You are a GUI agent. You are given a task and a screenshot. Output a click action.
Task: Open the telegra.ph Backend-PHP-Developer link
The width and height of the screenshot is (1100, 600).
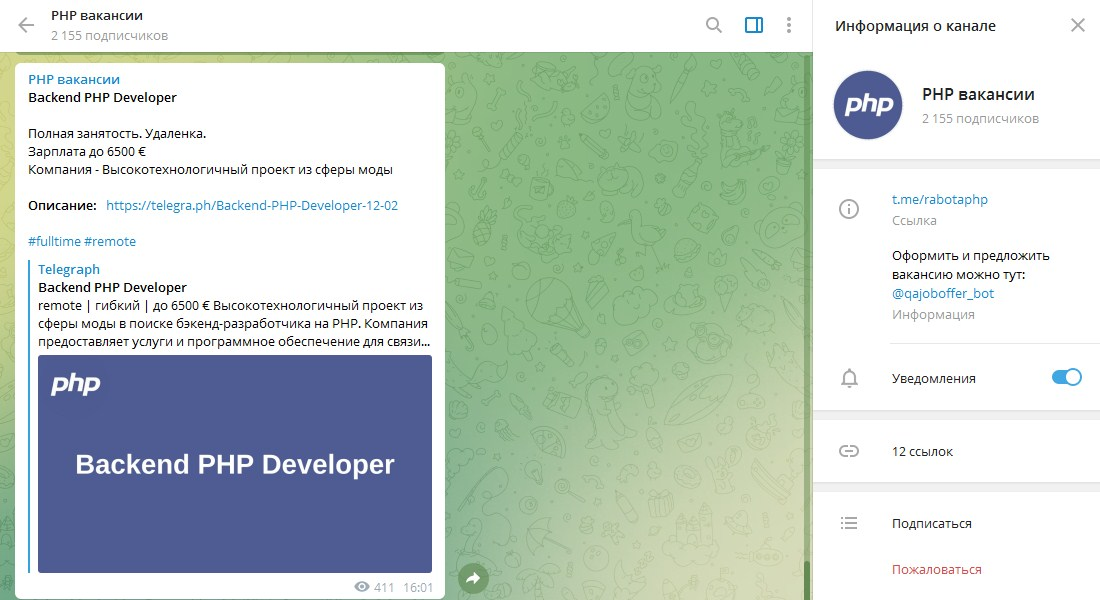click(252, 206)
